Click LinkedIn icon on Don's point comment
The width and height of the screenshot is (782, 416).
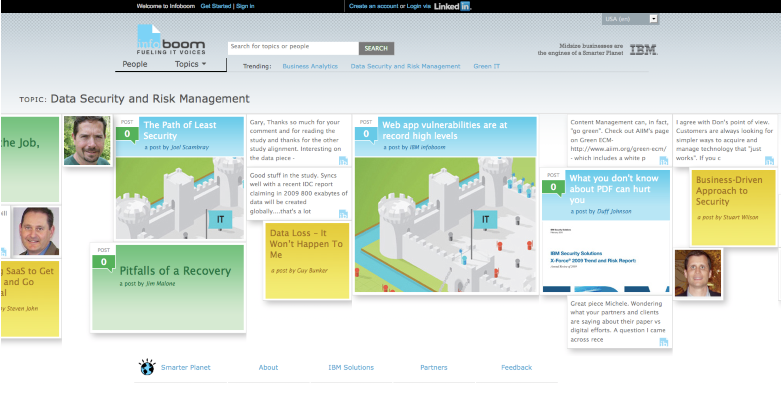click(770, 161)
